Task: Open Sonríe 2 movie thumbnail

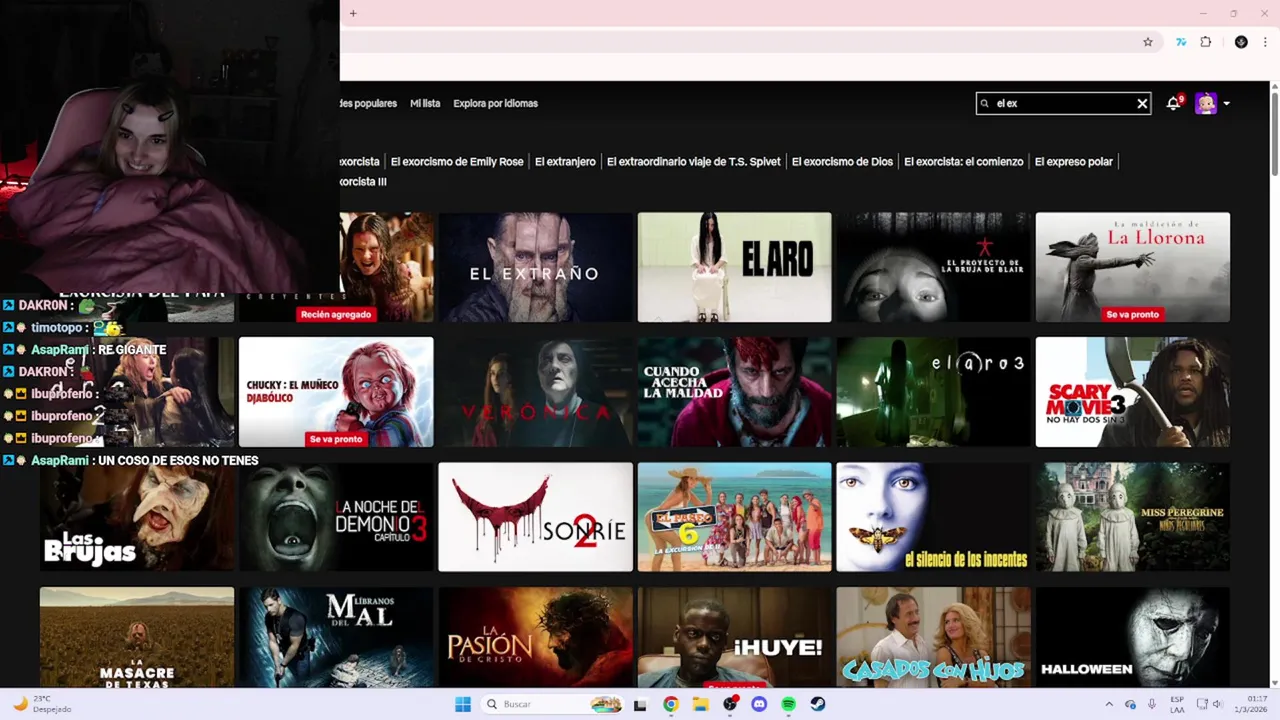Action: (535, 517)
